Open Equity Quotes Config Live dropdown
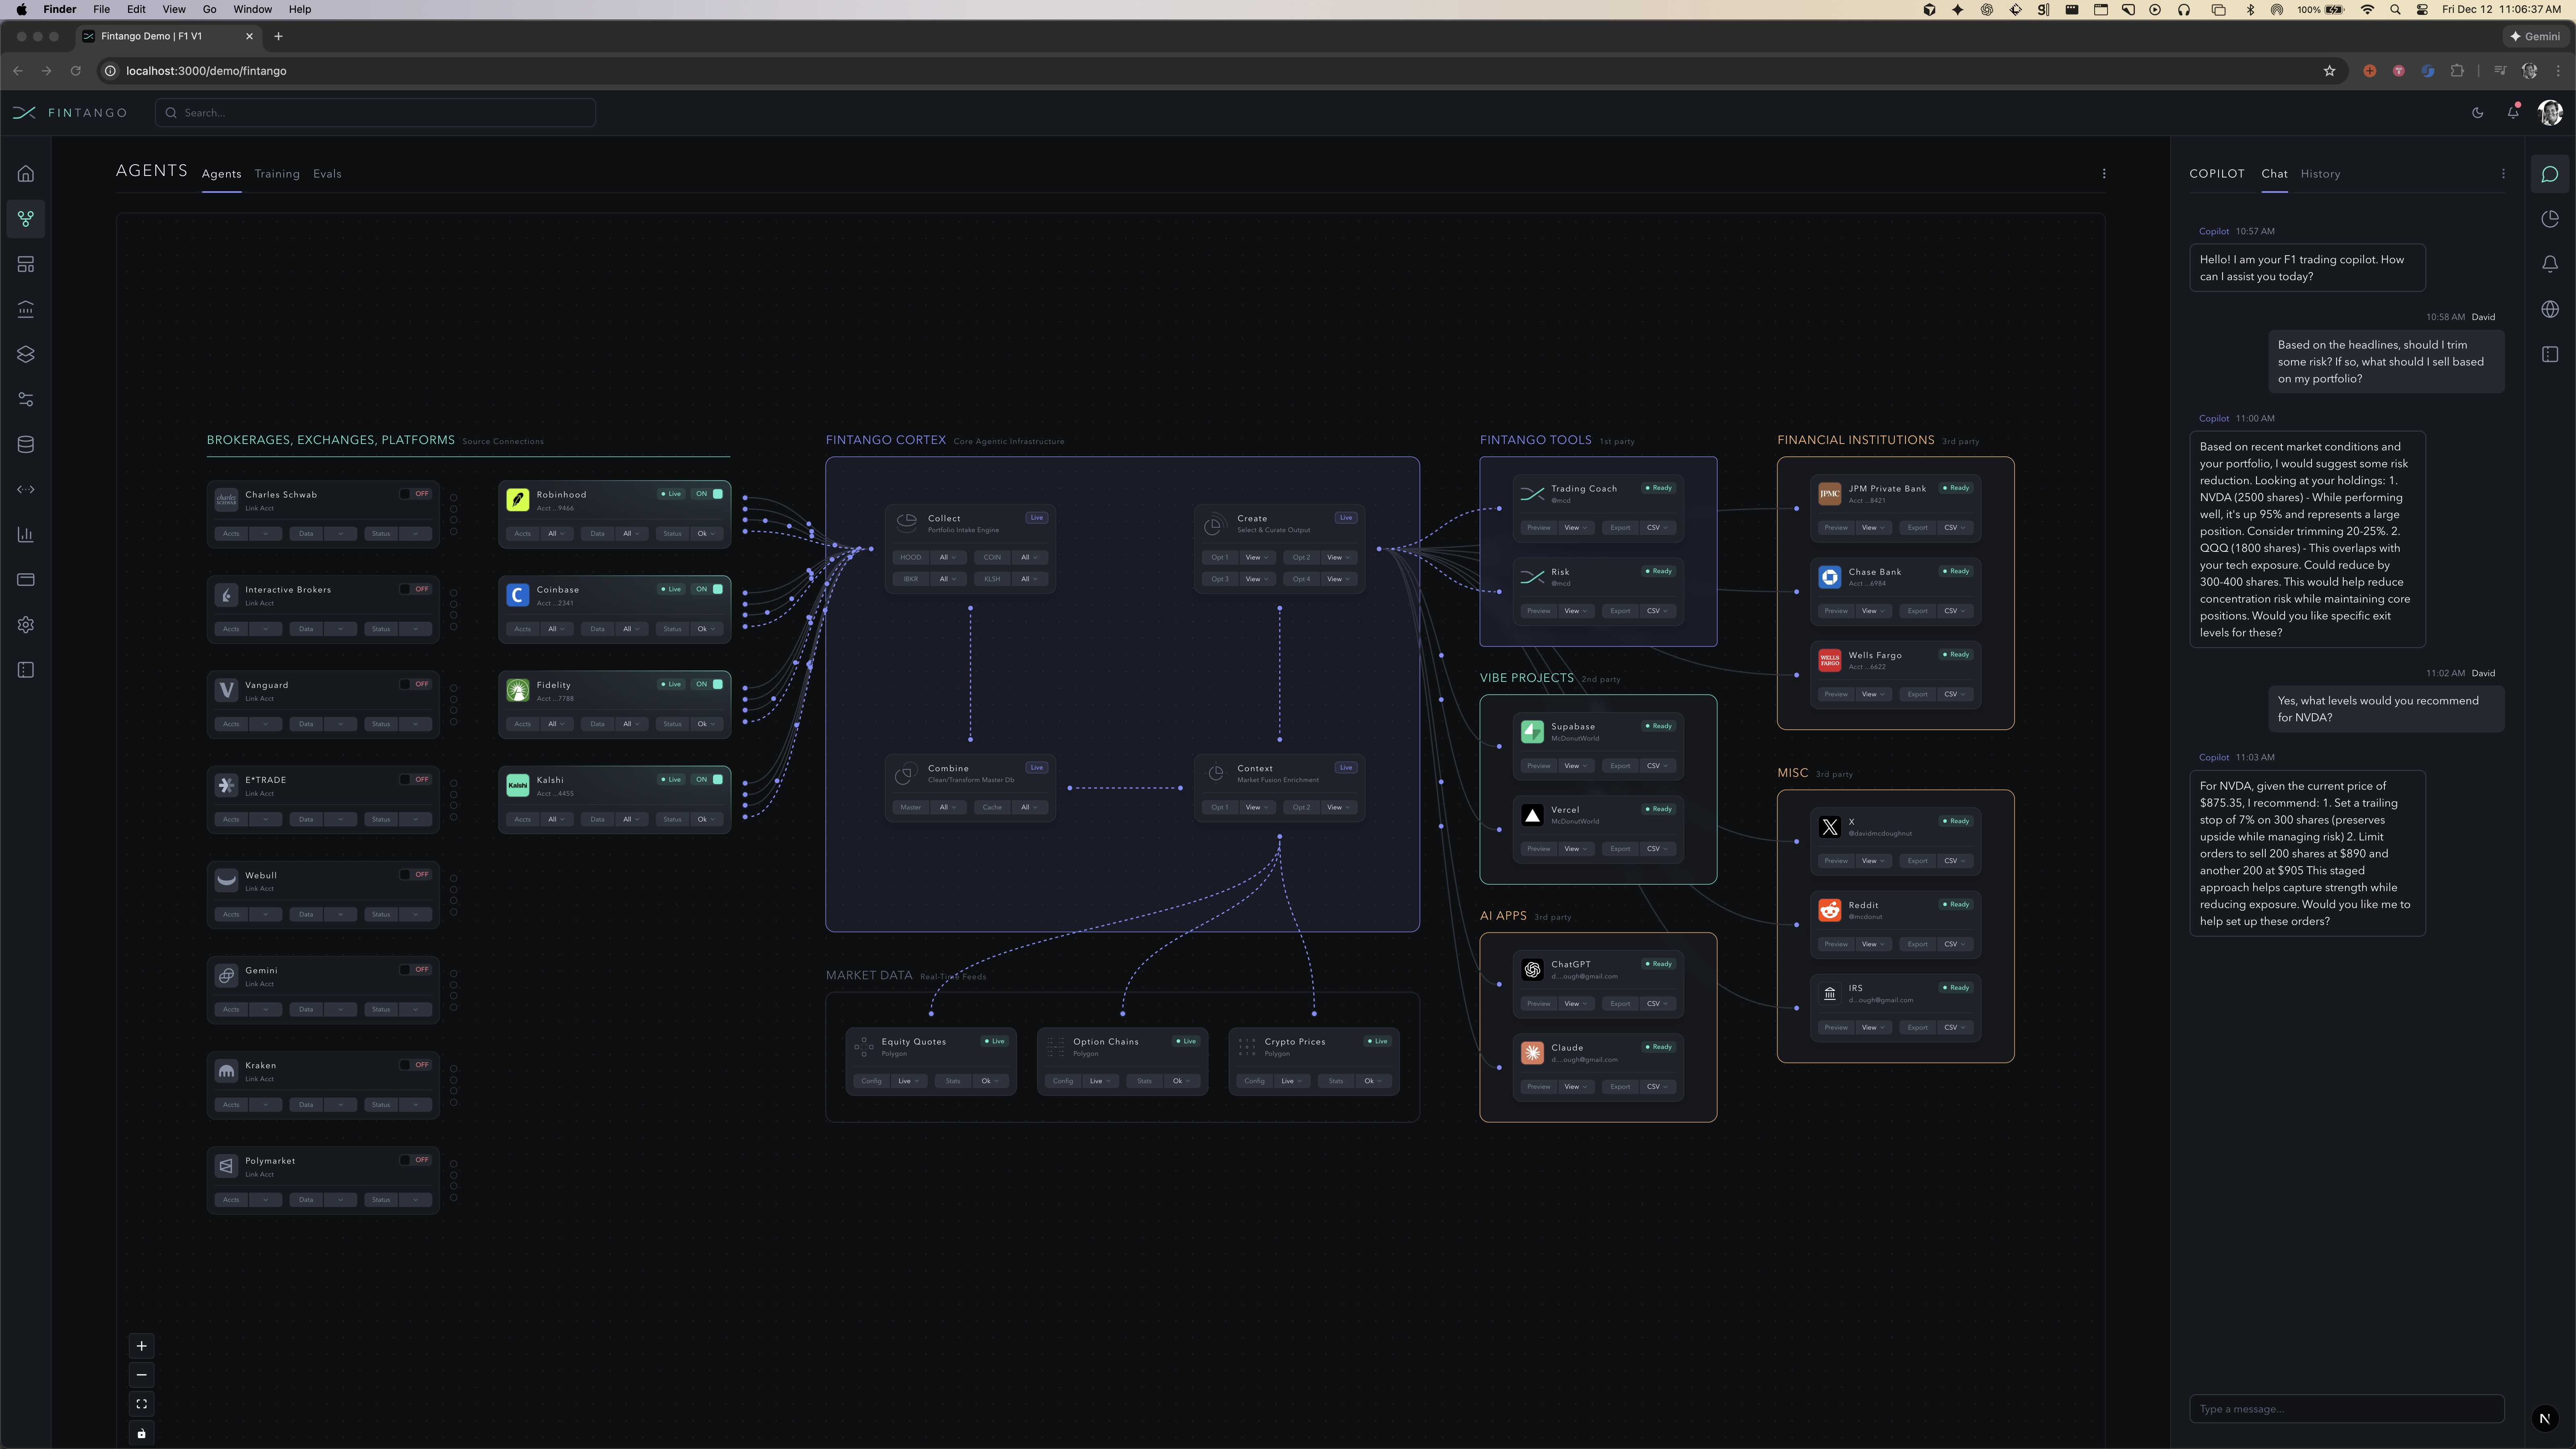This screenshot has height=1449, width=2576. tap(908, 1081)
